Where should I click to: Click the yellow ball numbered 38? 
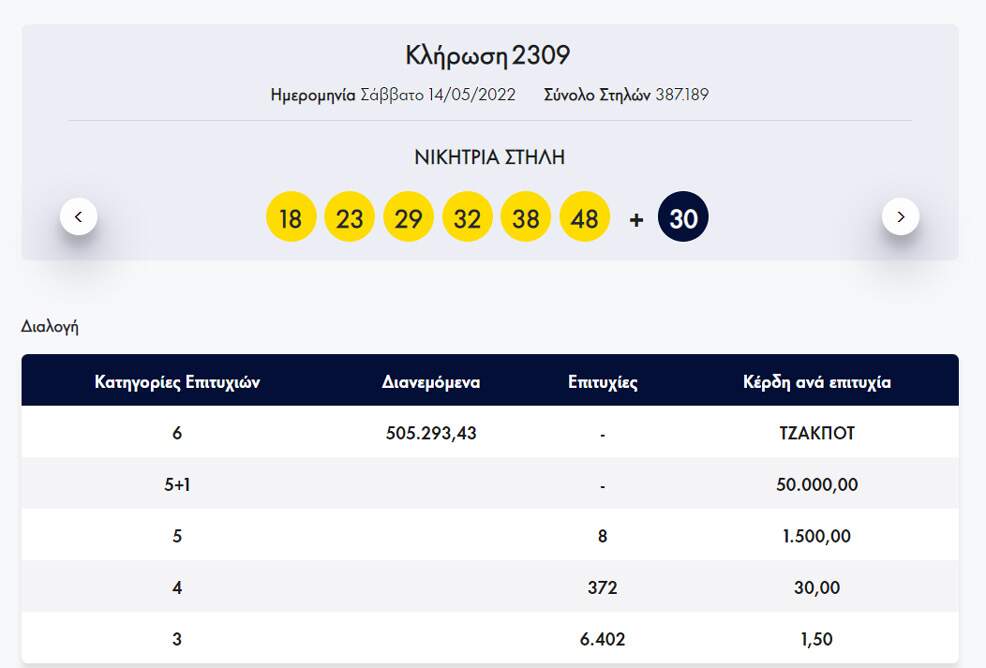[x=526, y=218]
